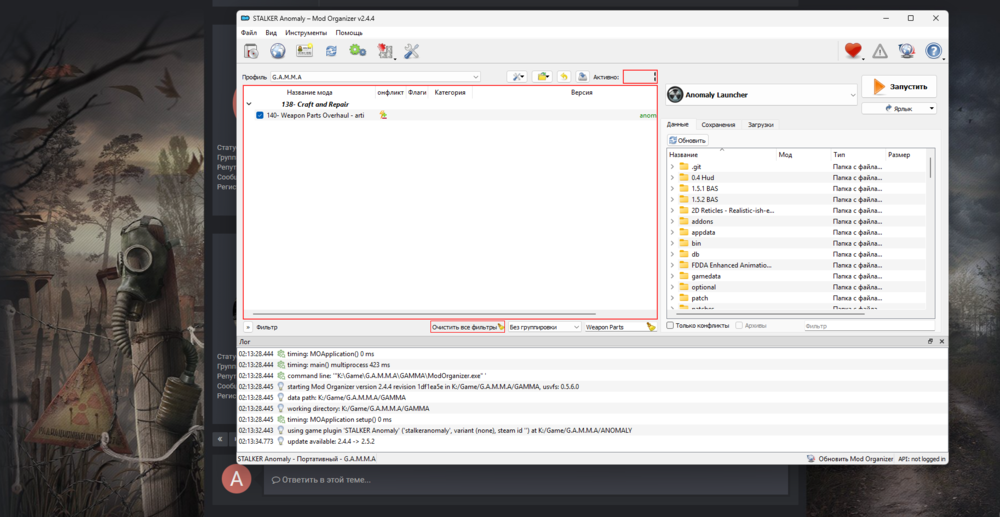The height and width of the screenshot is (517, 1000).
Task: Open settings wrench and screwdriver icon
Action: (x=411, y=51)
